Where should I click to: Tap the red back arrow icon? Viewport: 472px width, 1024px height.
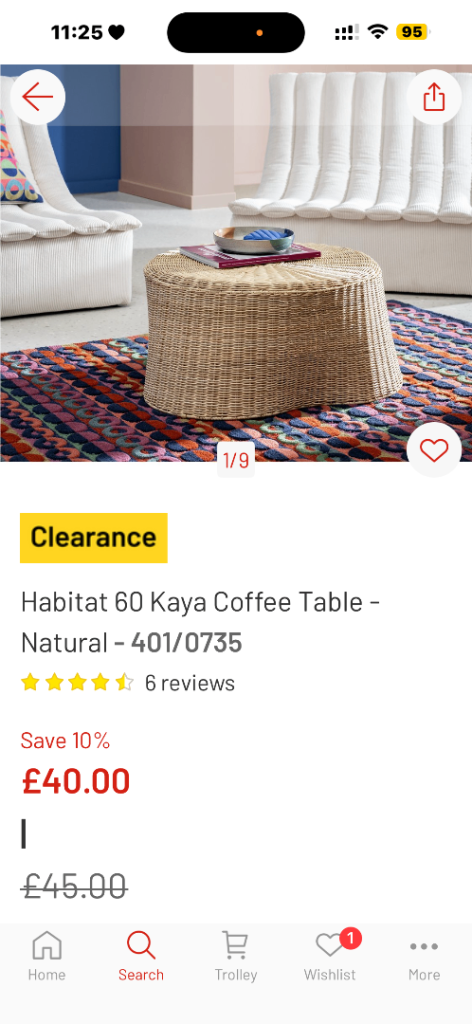coord(37,97)
